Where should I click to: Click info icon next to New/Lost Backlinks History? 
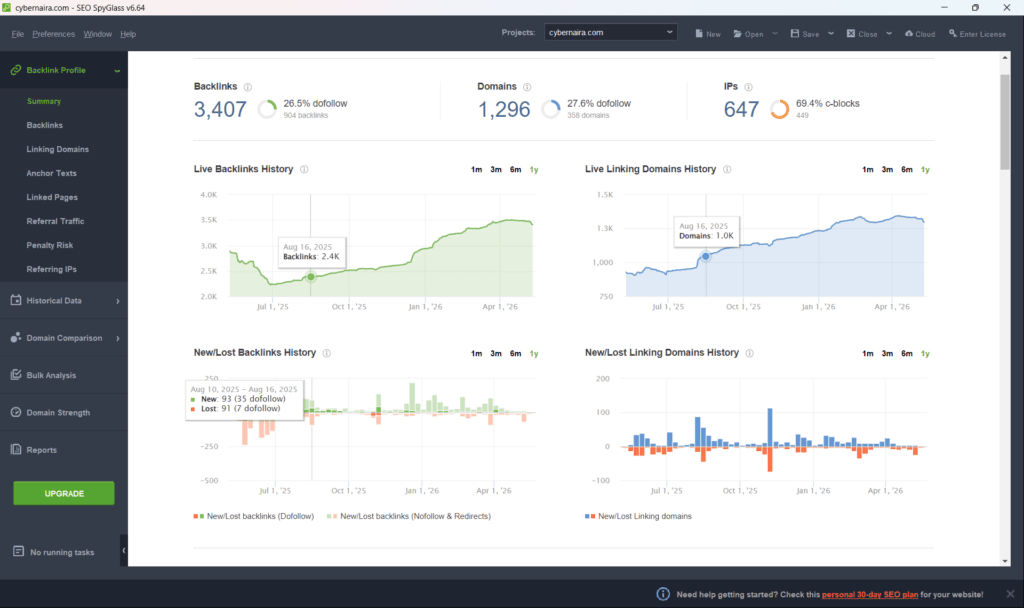[327, 353]
